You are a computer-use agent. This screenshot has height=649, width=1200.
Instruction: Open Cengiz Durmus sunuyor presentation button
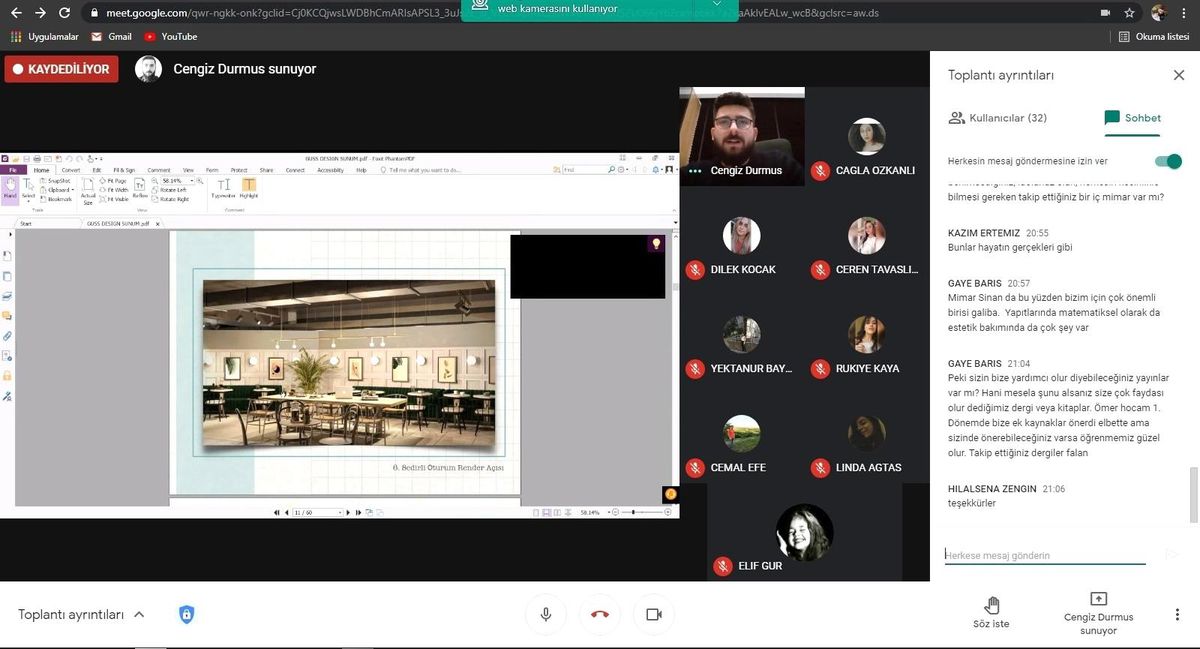[x=1098, y=612]
